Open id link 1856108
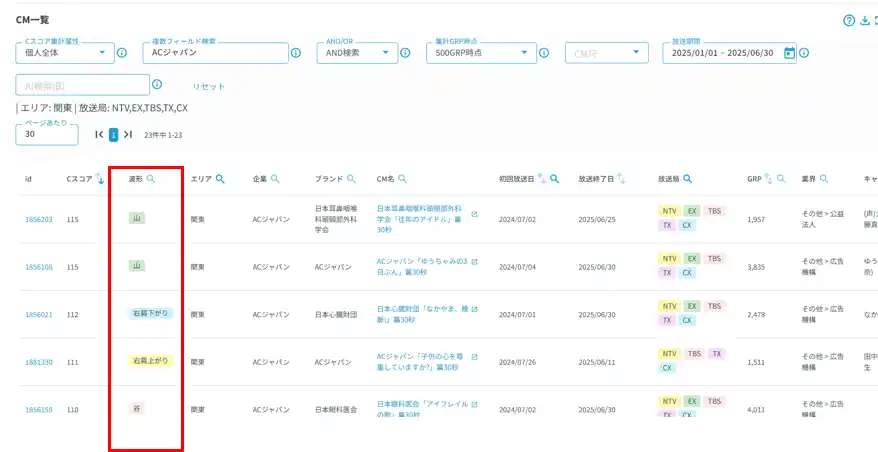 pos(39,267)
